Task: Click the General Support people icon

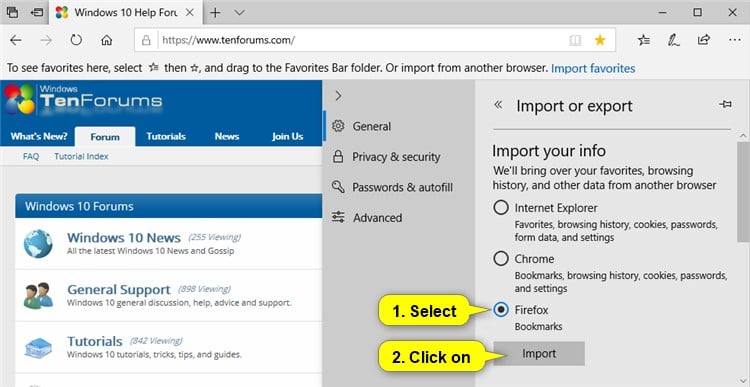Action: point(38,296)
